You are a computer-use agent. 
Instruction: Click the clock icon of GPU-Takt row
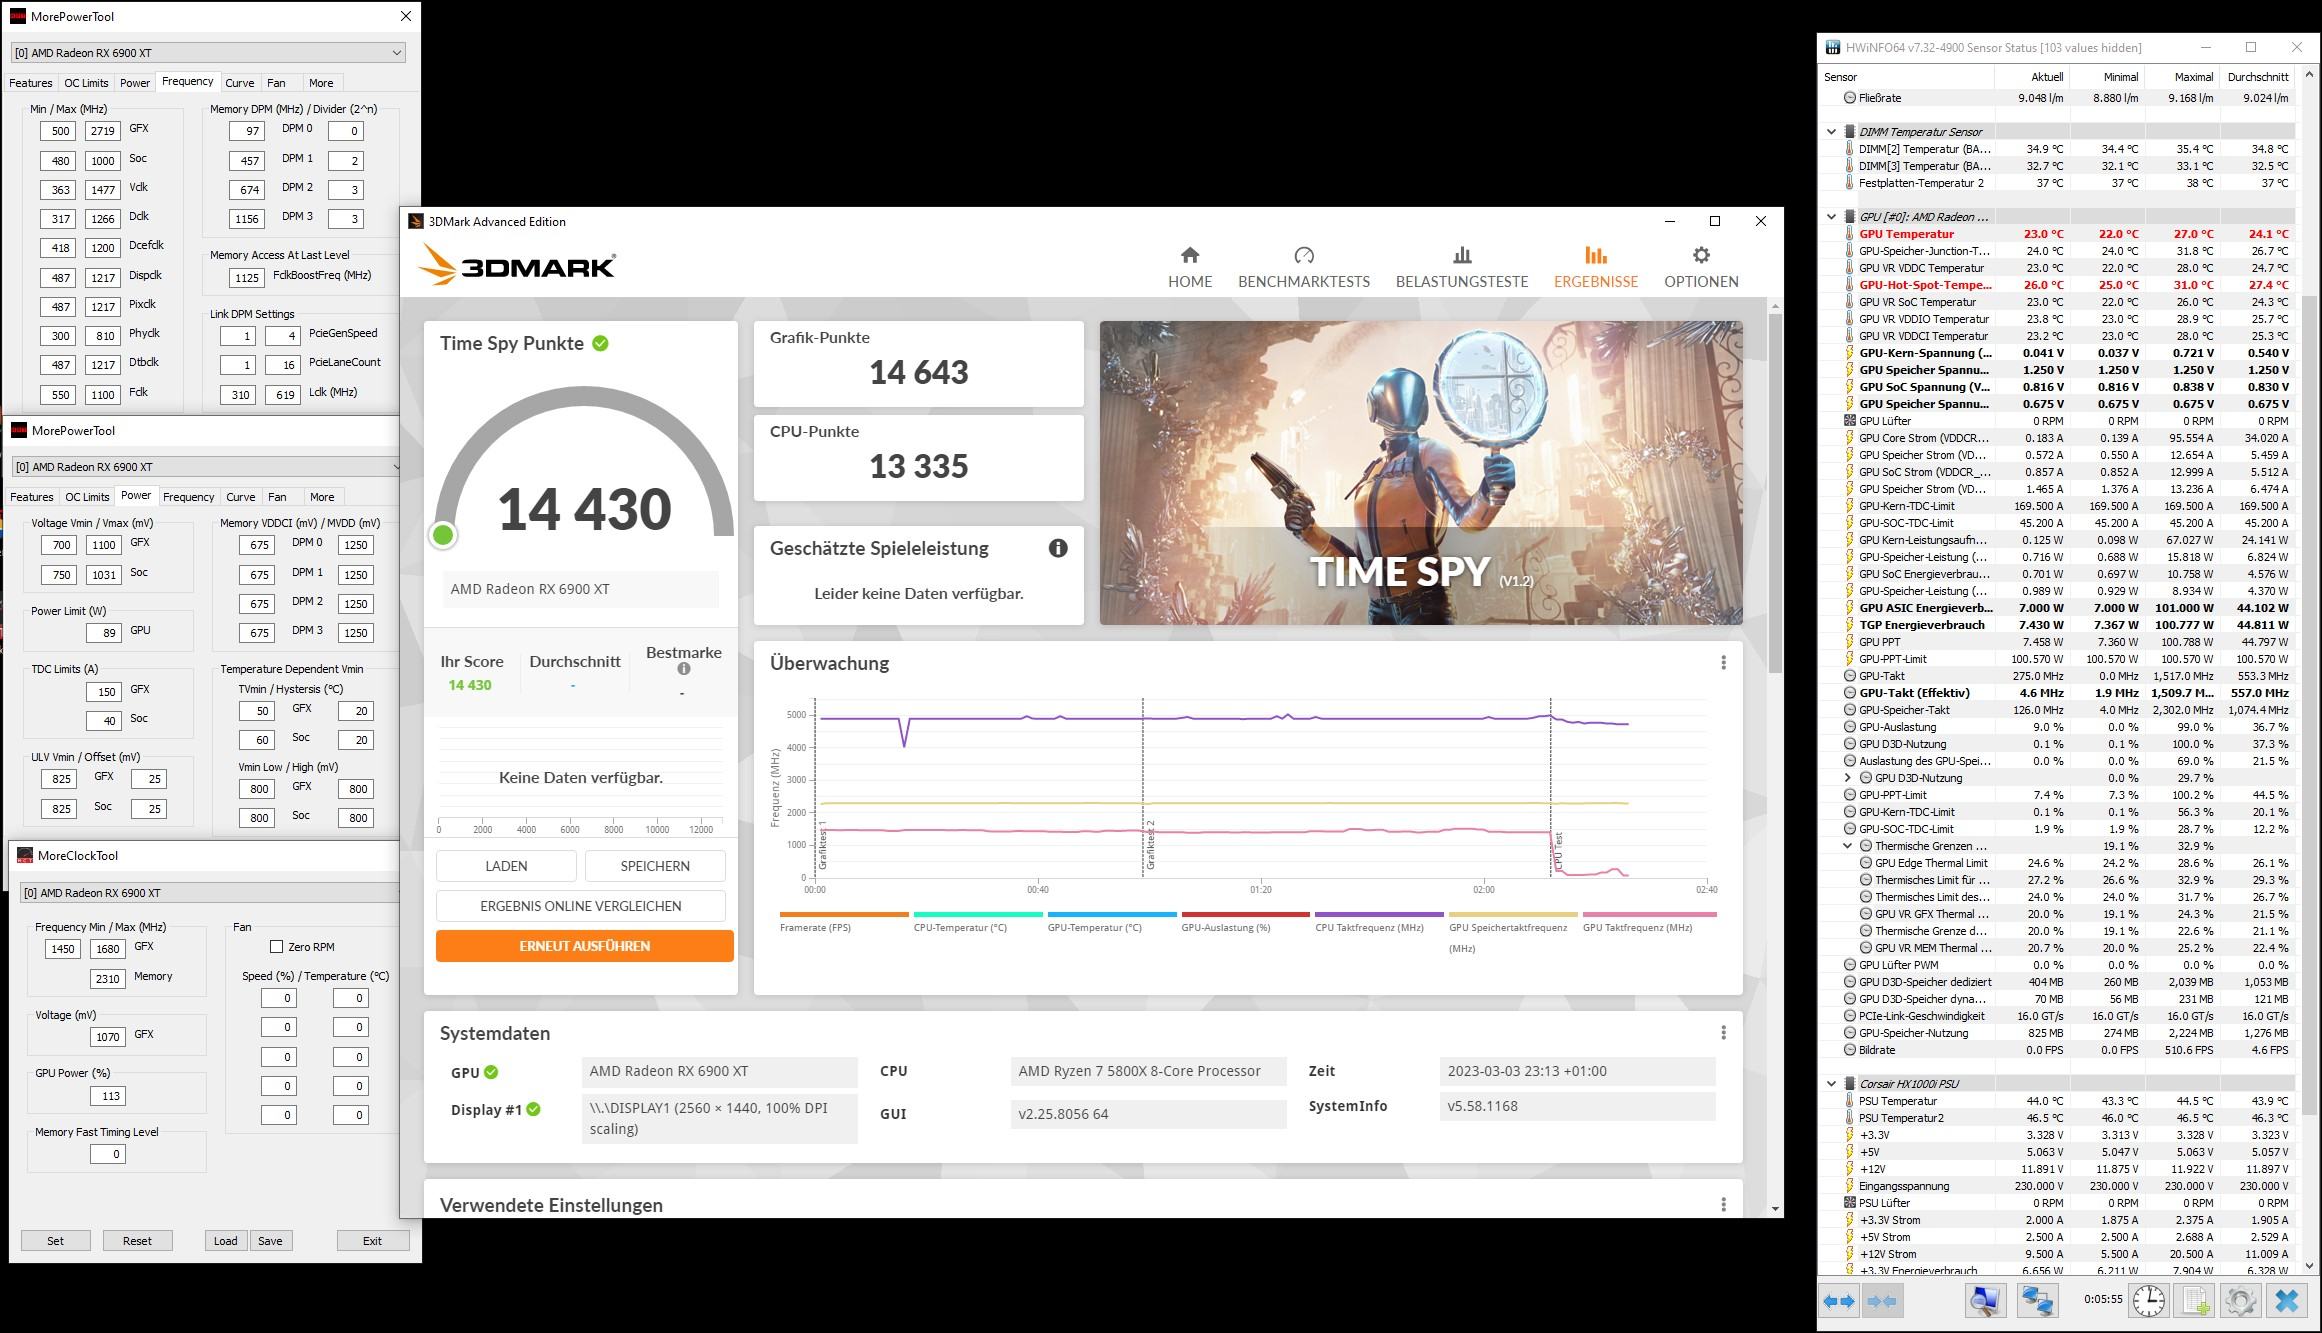pyautogui.click(x=1850, y=676)
